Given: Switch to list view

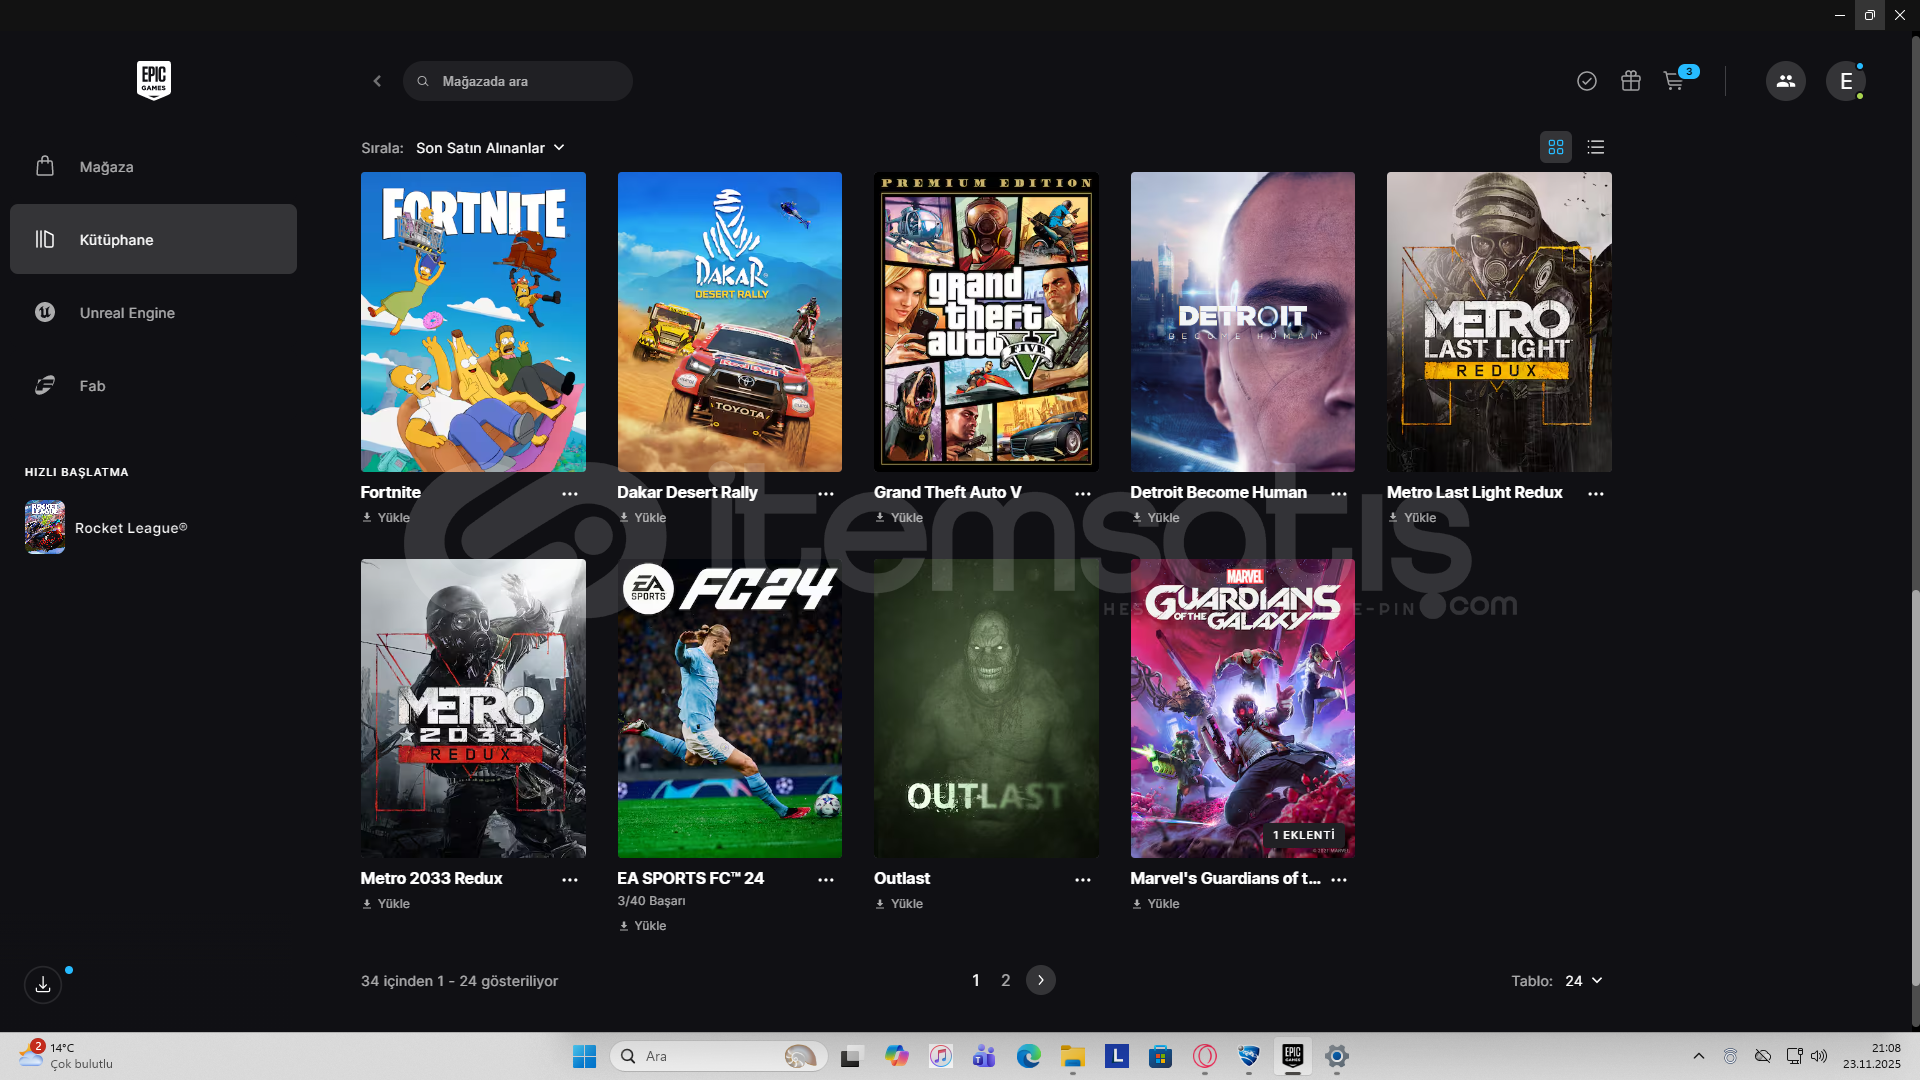Looking at the screenshot, I should pos(1596,147).
